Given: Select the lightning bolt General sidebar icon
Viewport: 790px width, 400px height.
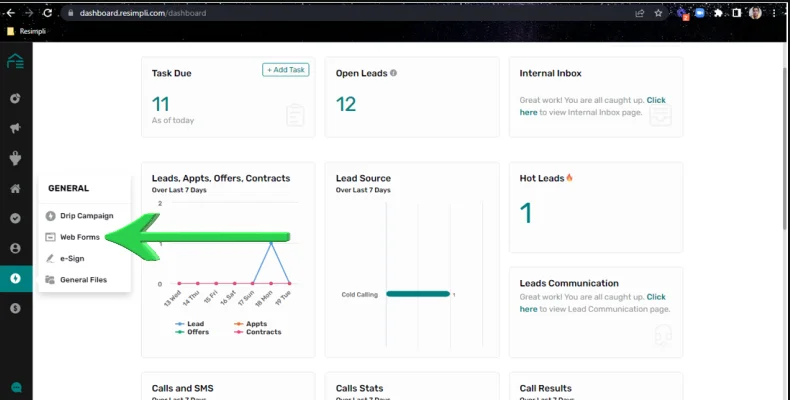Looking at the screenshot, I should [x=16, y=279].
